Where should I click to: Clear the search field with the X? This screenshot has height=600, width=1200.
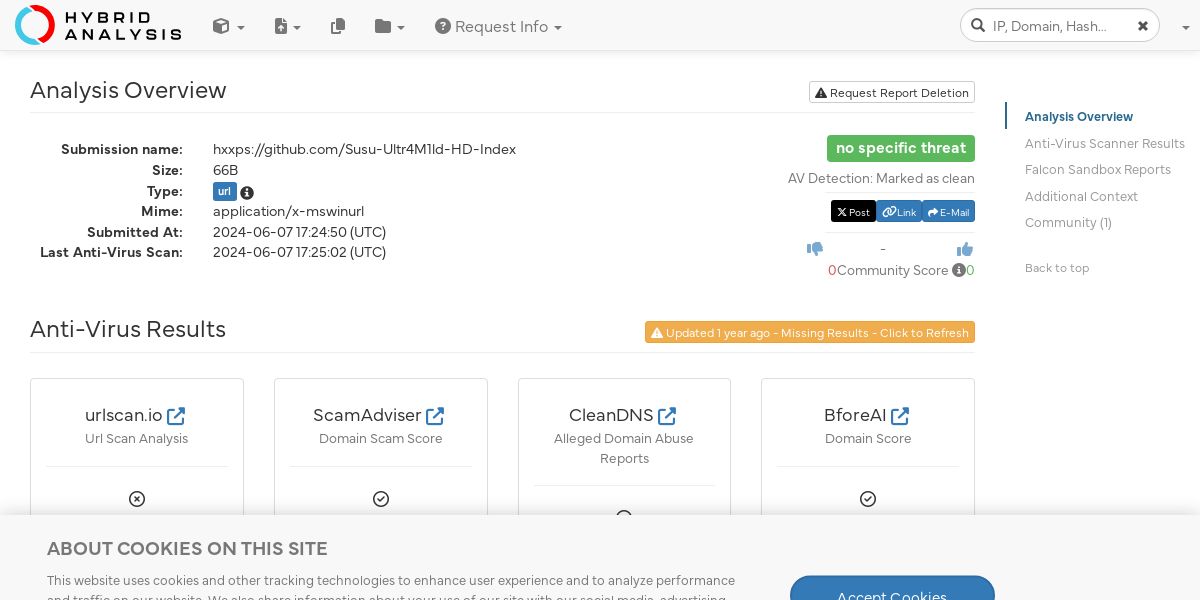1142,26
